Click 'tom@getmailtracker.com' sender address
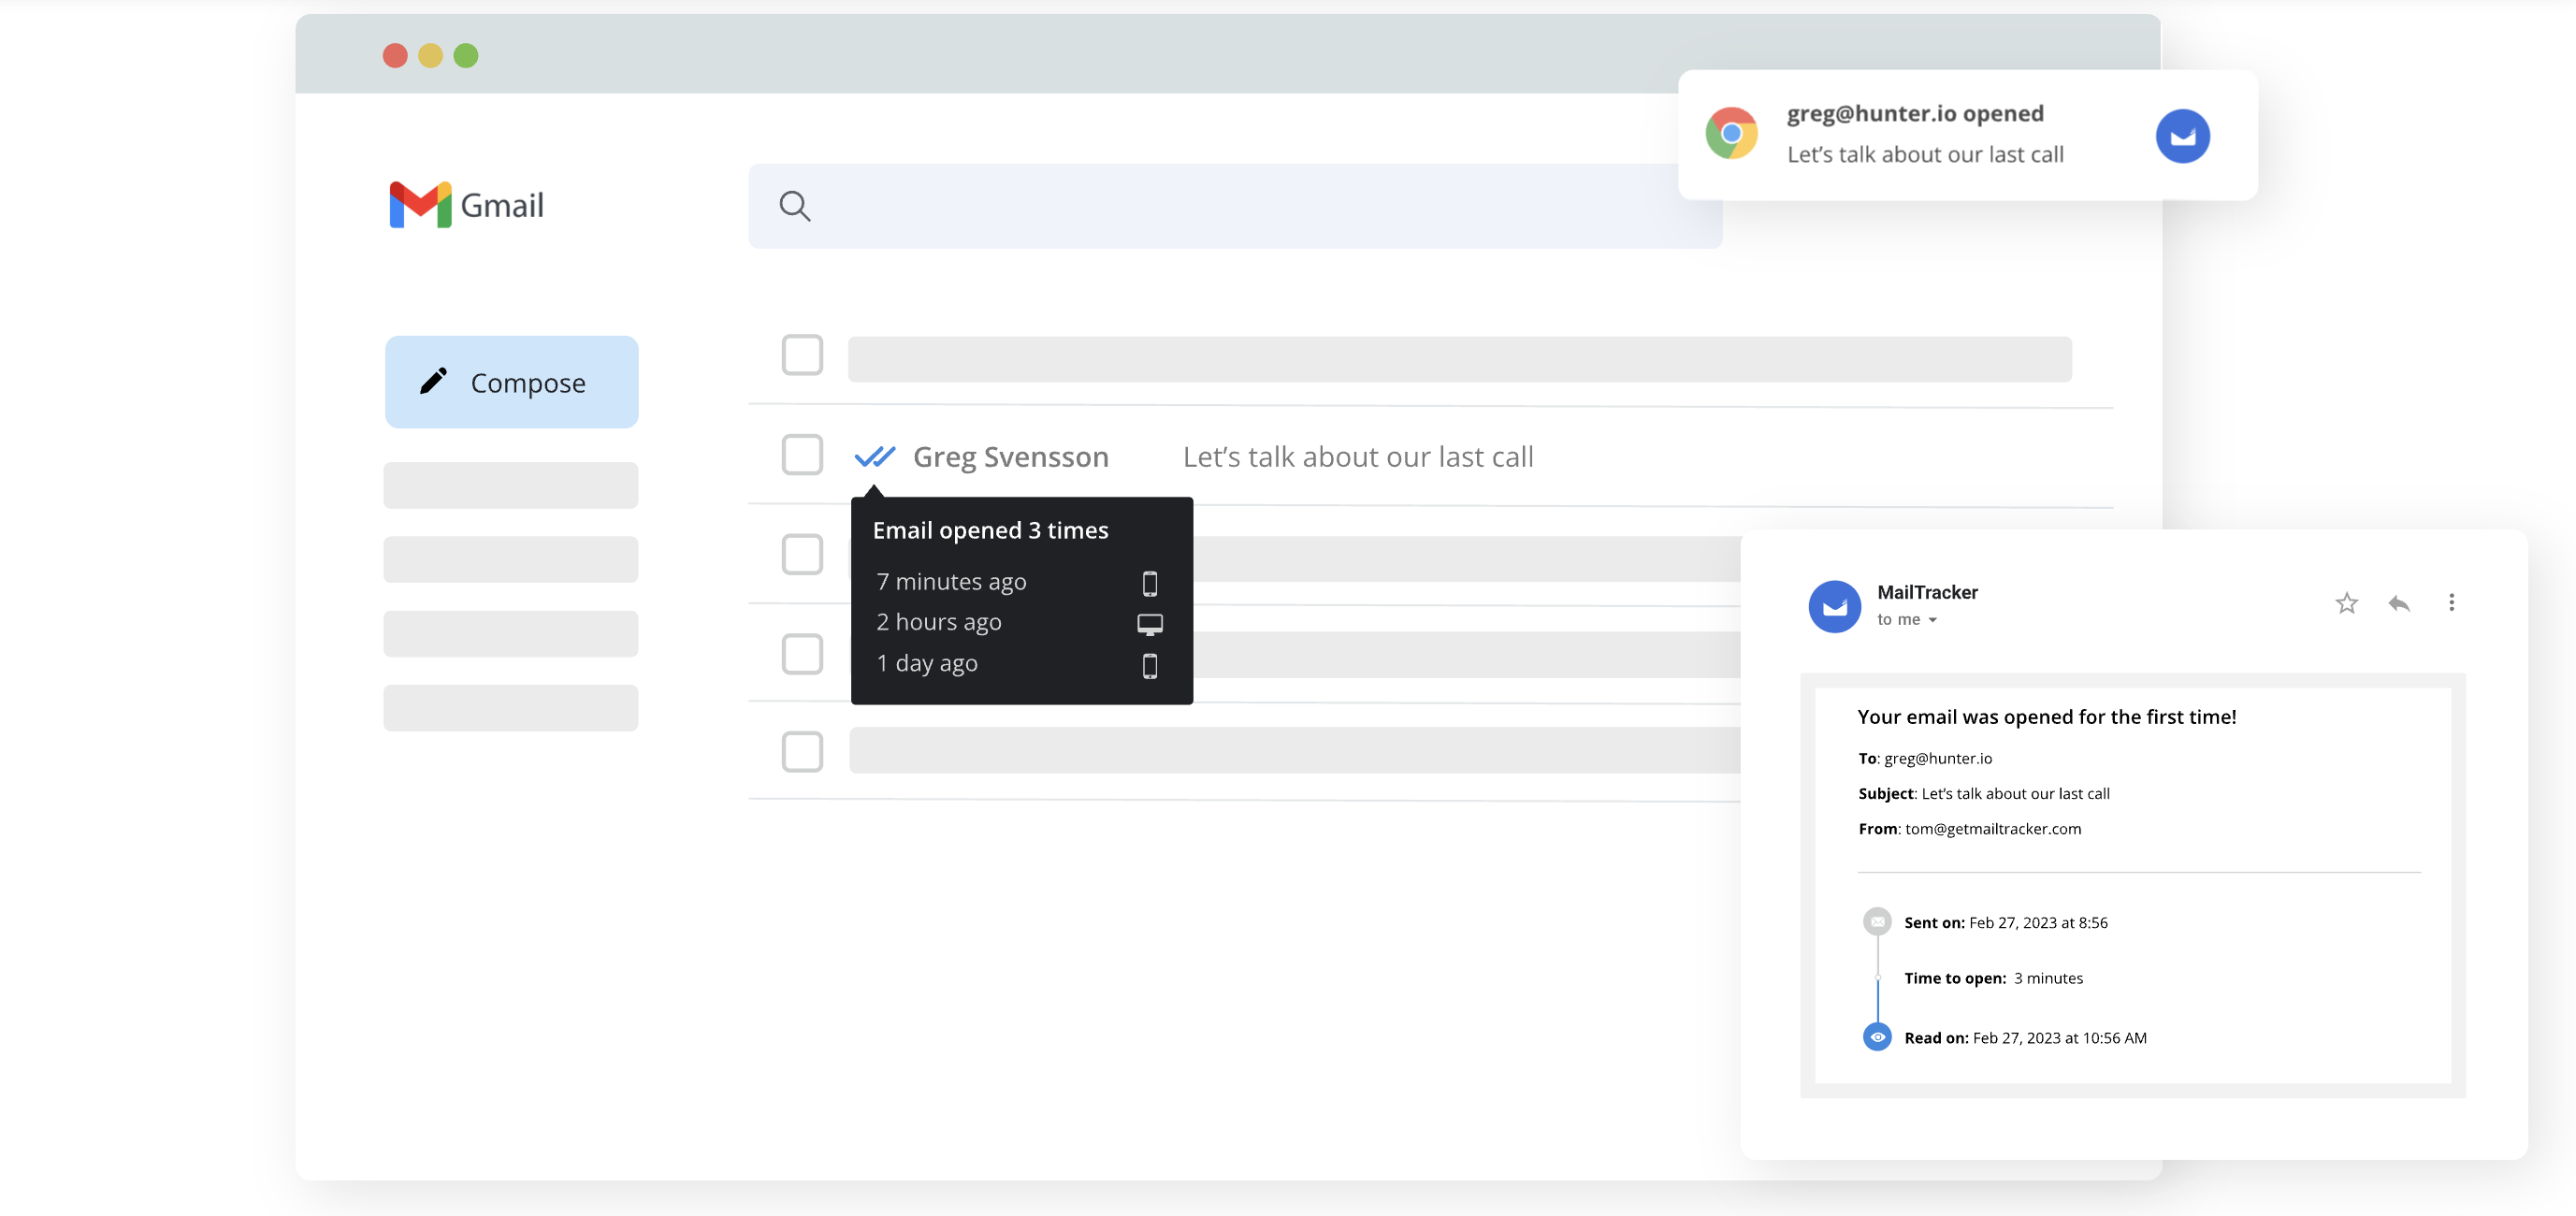 pos(1993,829)
